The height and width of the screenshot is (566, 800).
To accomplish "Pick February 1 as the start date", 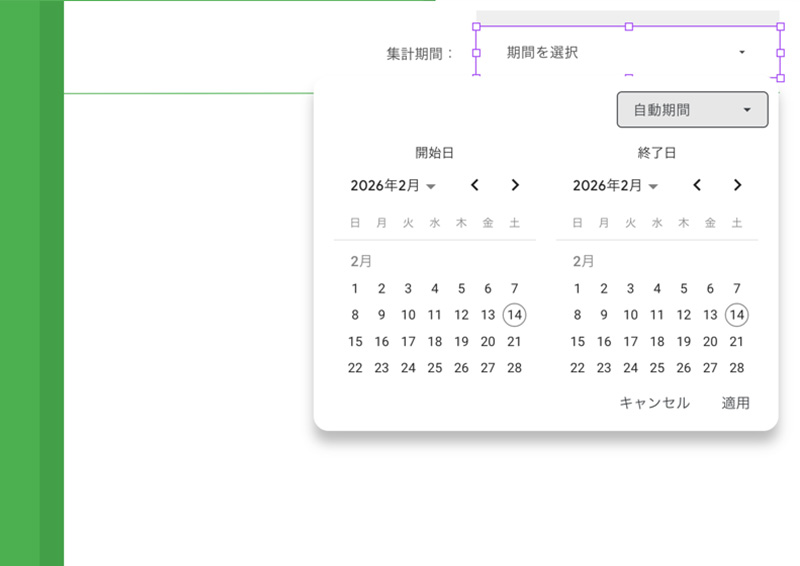I will point(355,289).
